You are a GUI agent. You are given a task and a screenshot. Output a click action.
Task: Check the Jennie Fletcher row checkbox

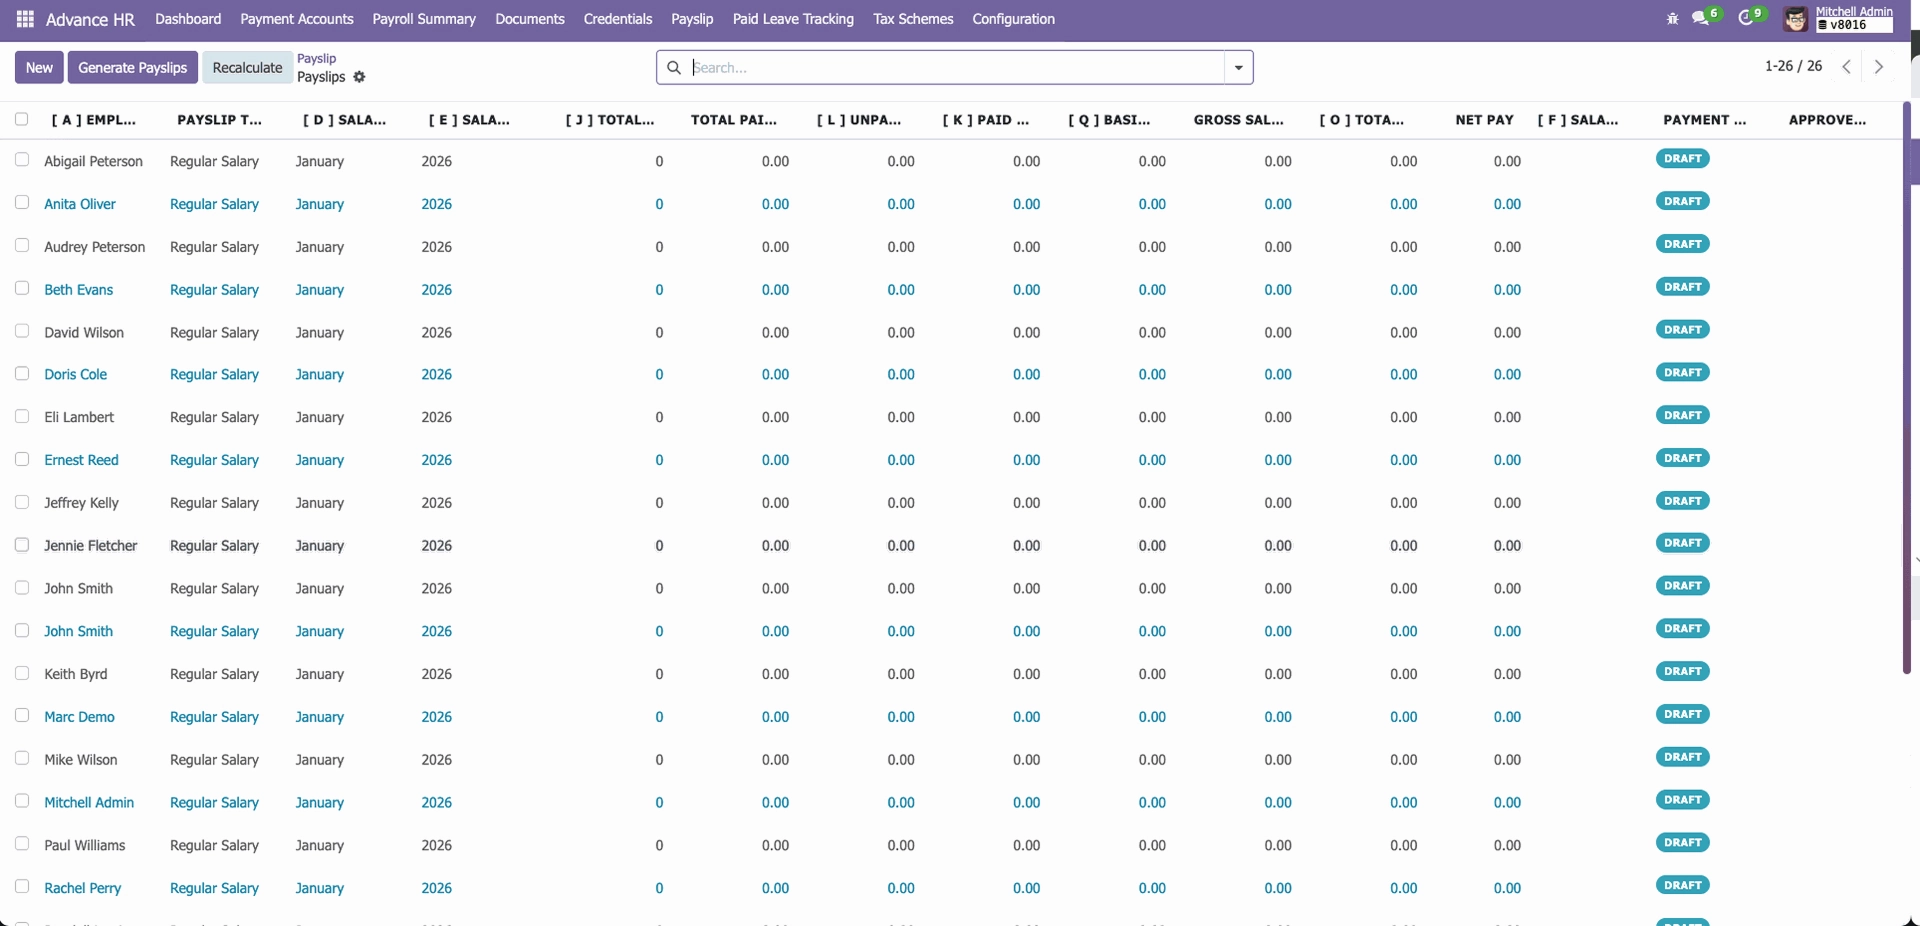click(22, 545)
